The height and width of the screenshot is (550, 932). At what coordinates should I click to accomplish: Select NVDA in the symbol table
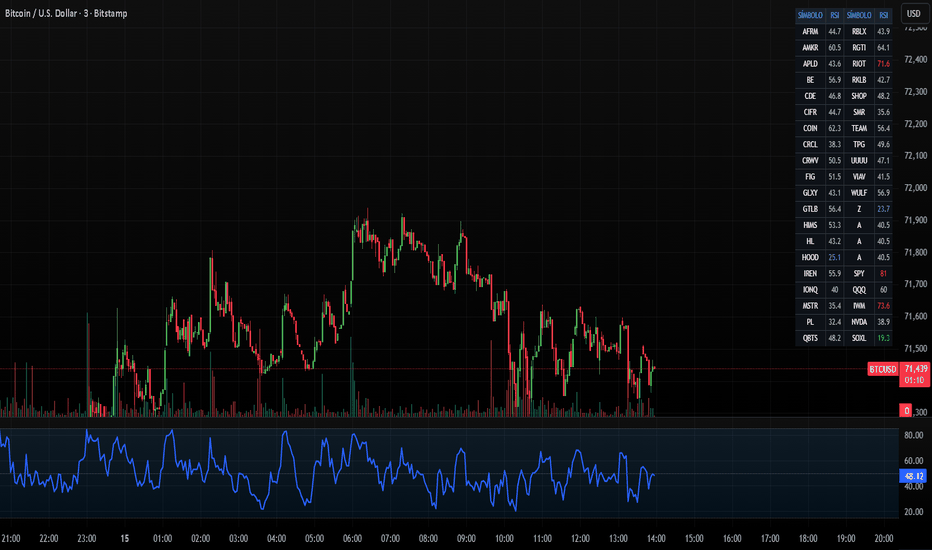(859, 322)
